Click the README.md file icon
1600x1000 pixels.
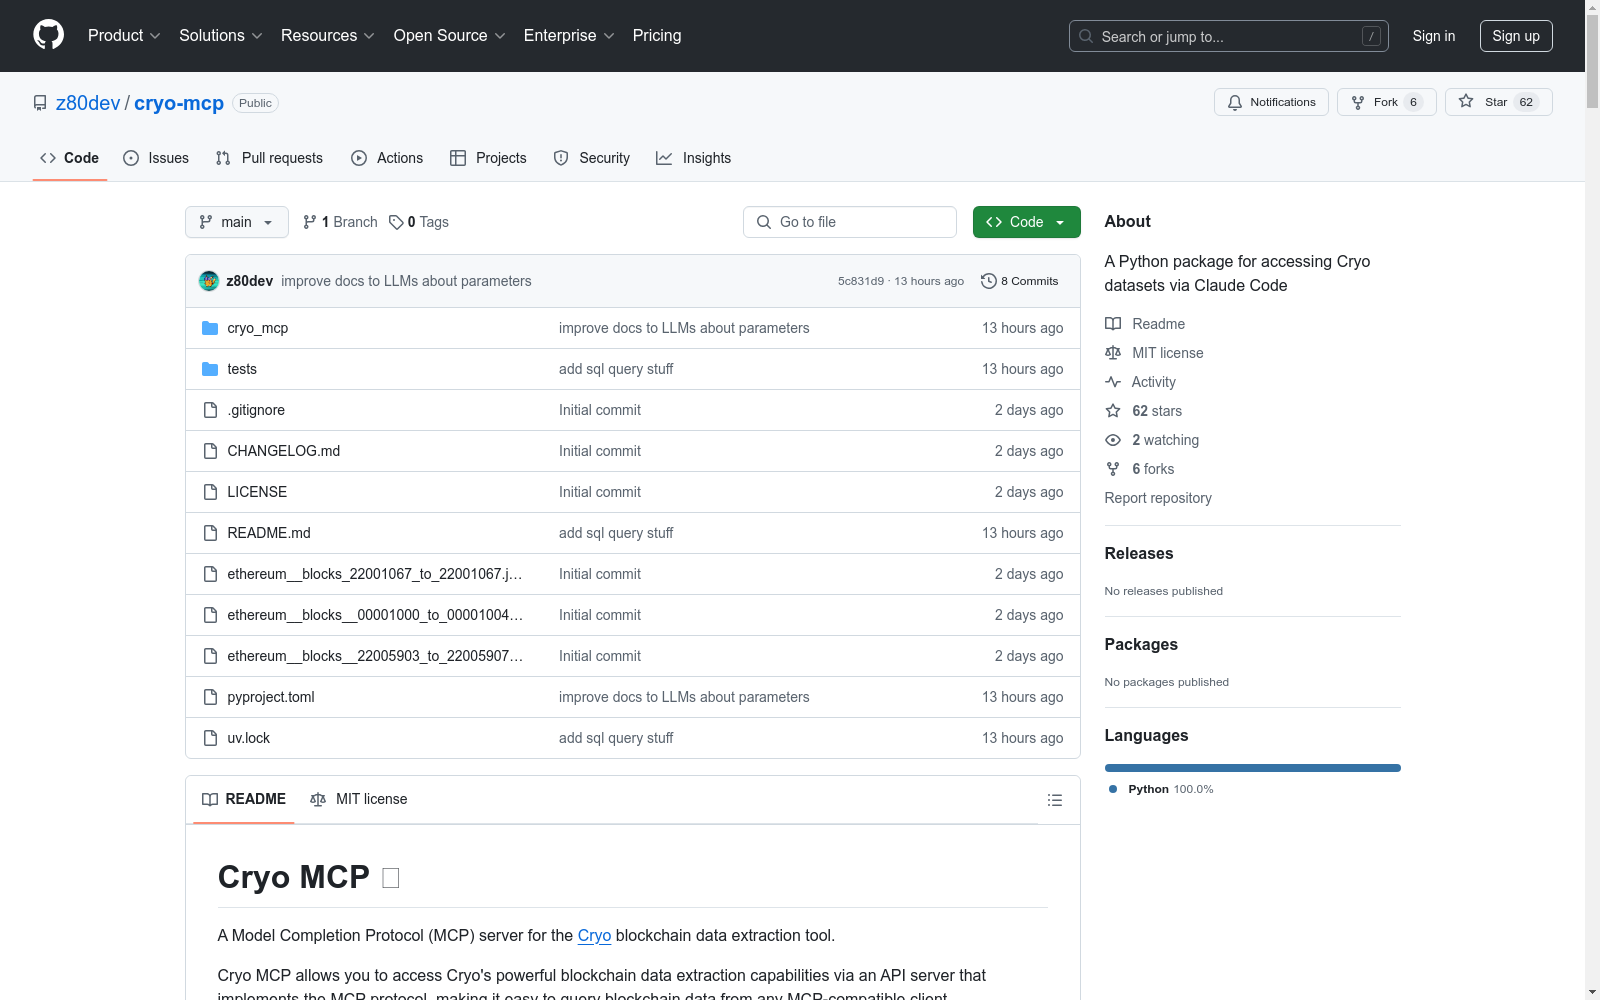tap(210, 533)
